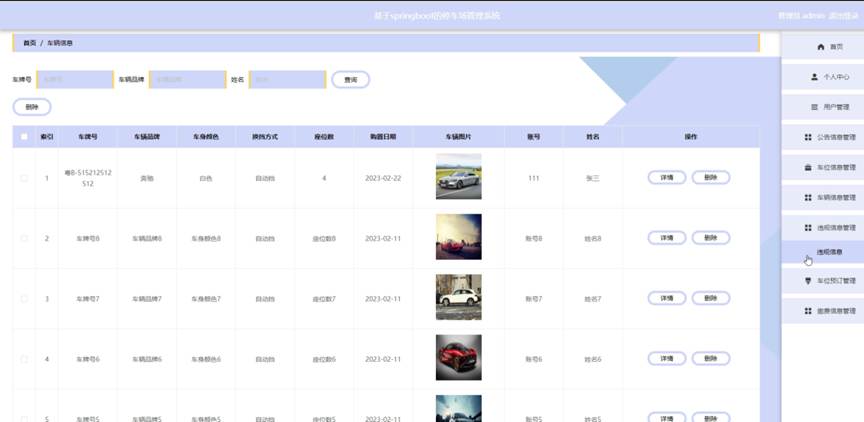Image resolution: width=864 pixels, height=422 pixels.
Task: Select the 违规信息 submenu item
Action: [x=823, y=252]
